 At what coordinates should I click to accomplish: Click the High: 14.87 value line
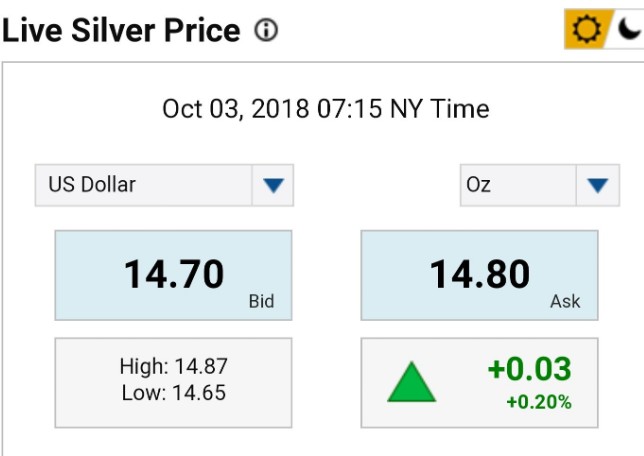click(x=173, y=367)
